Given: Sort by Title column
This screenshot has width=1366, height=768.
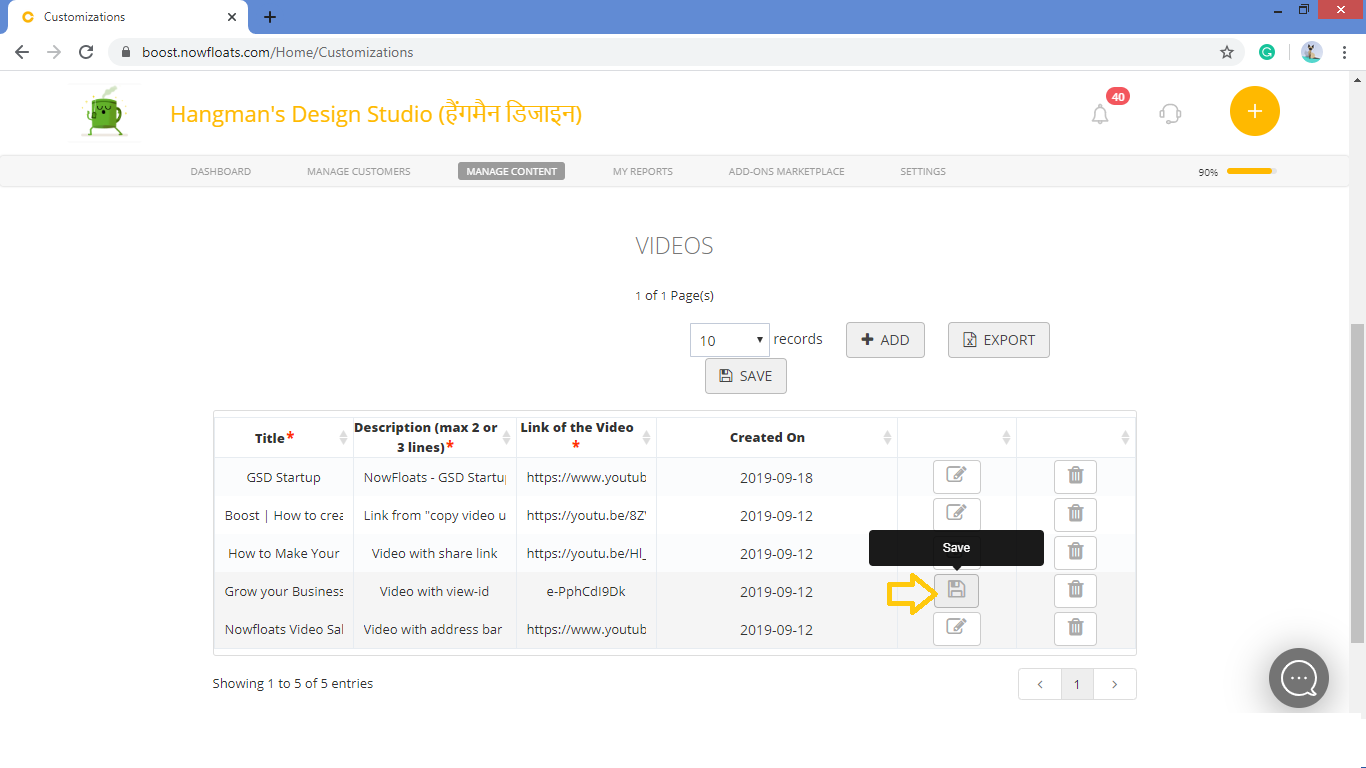Looking at the screenshot, I should (x=283, y=437).
